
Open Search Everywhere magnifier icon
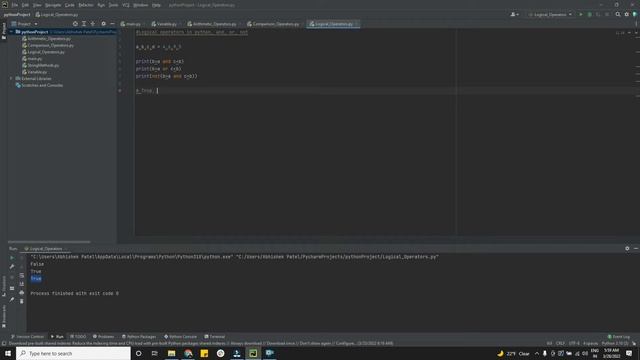click(x=618, y=15)
